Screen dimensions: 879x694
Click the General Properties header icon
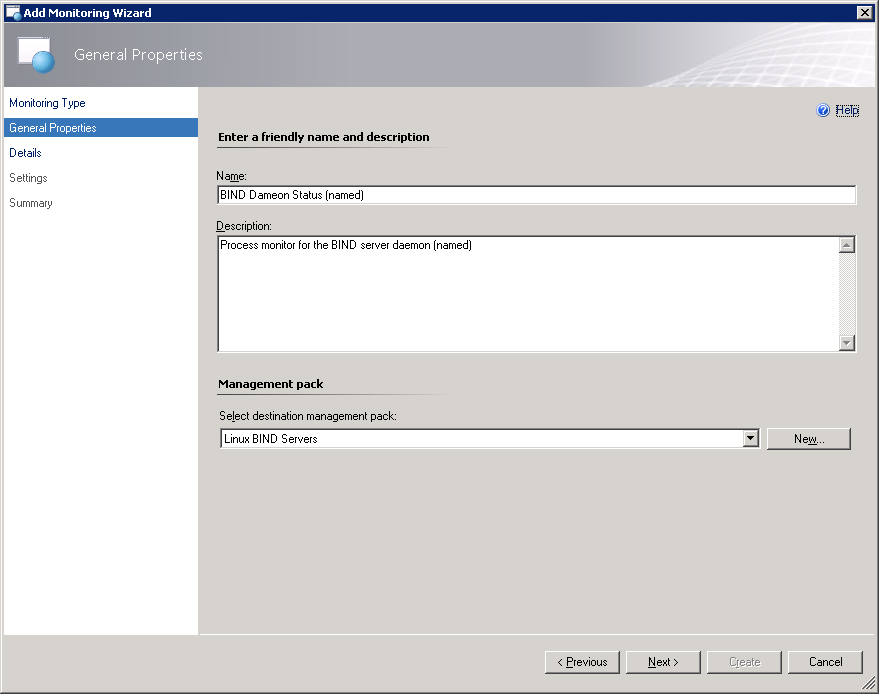(36, 55)
